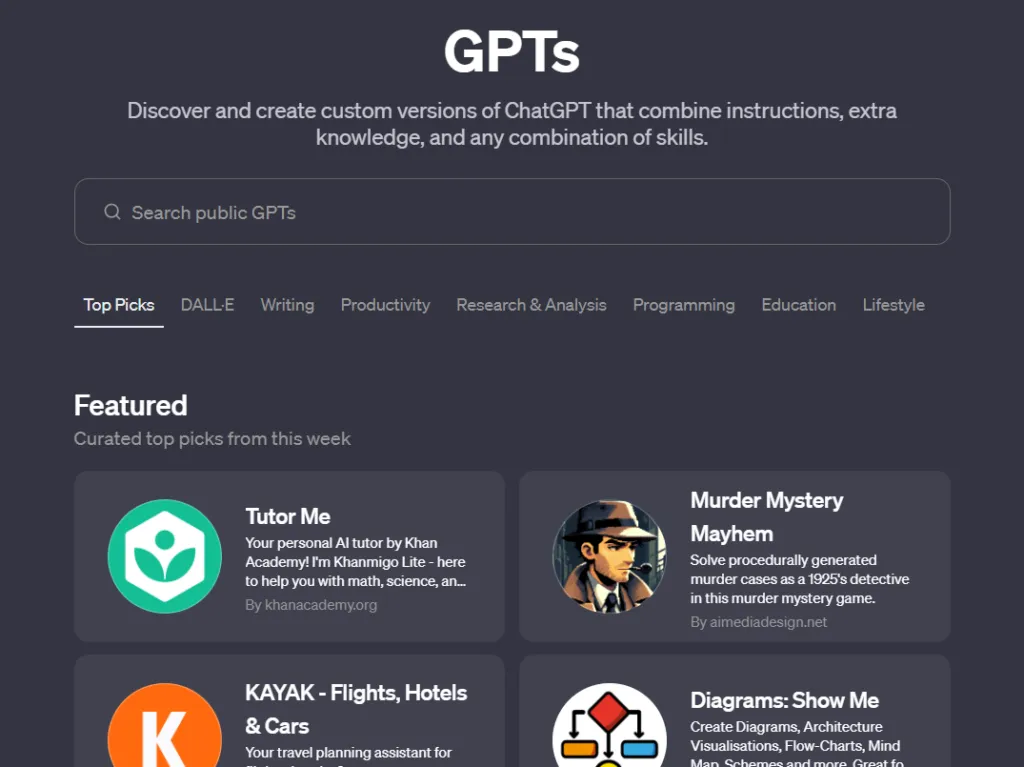Switch to the Programming tab
1024x767 pixels.
(x=684, y=305)
